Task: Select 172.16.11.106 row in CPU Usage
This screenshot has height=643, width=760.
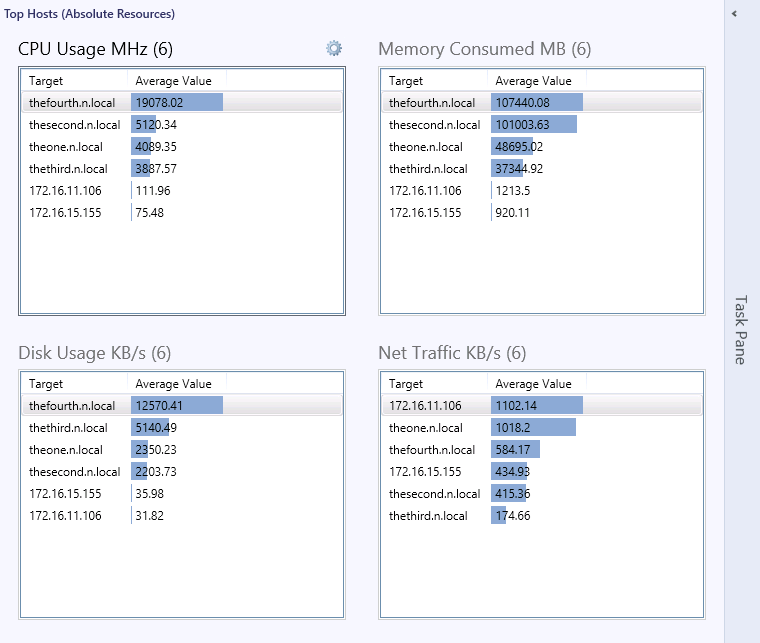Action: coord(65,191)
